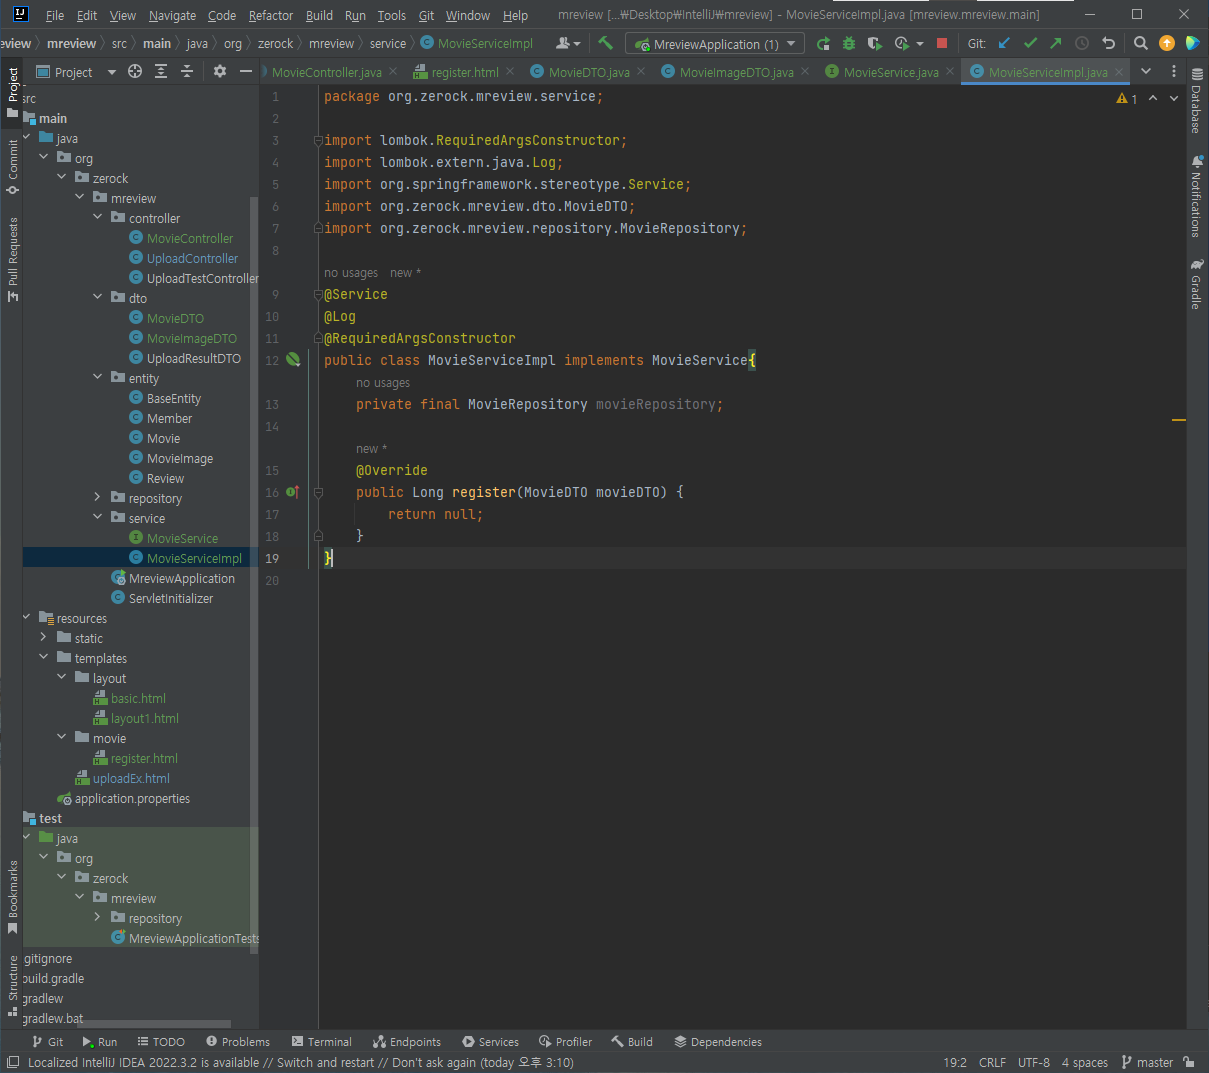The image size is (1209, 1073).
Task: Open the Tools menu
Action: 392,15
